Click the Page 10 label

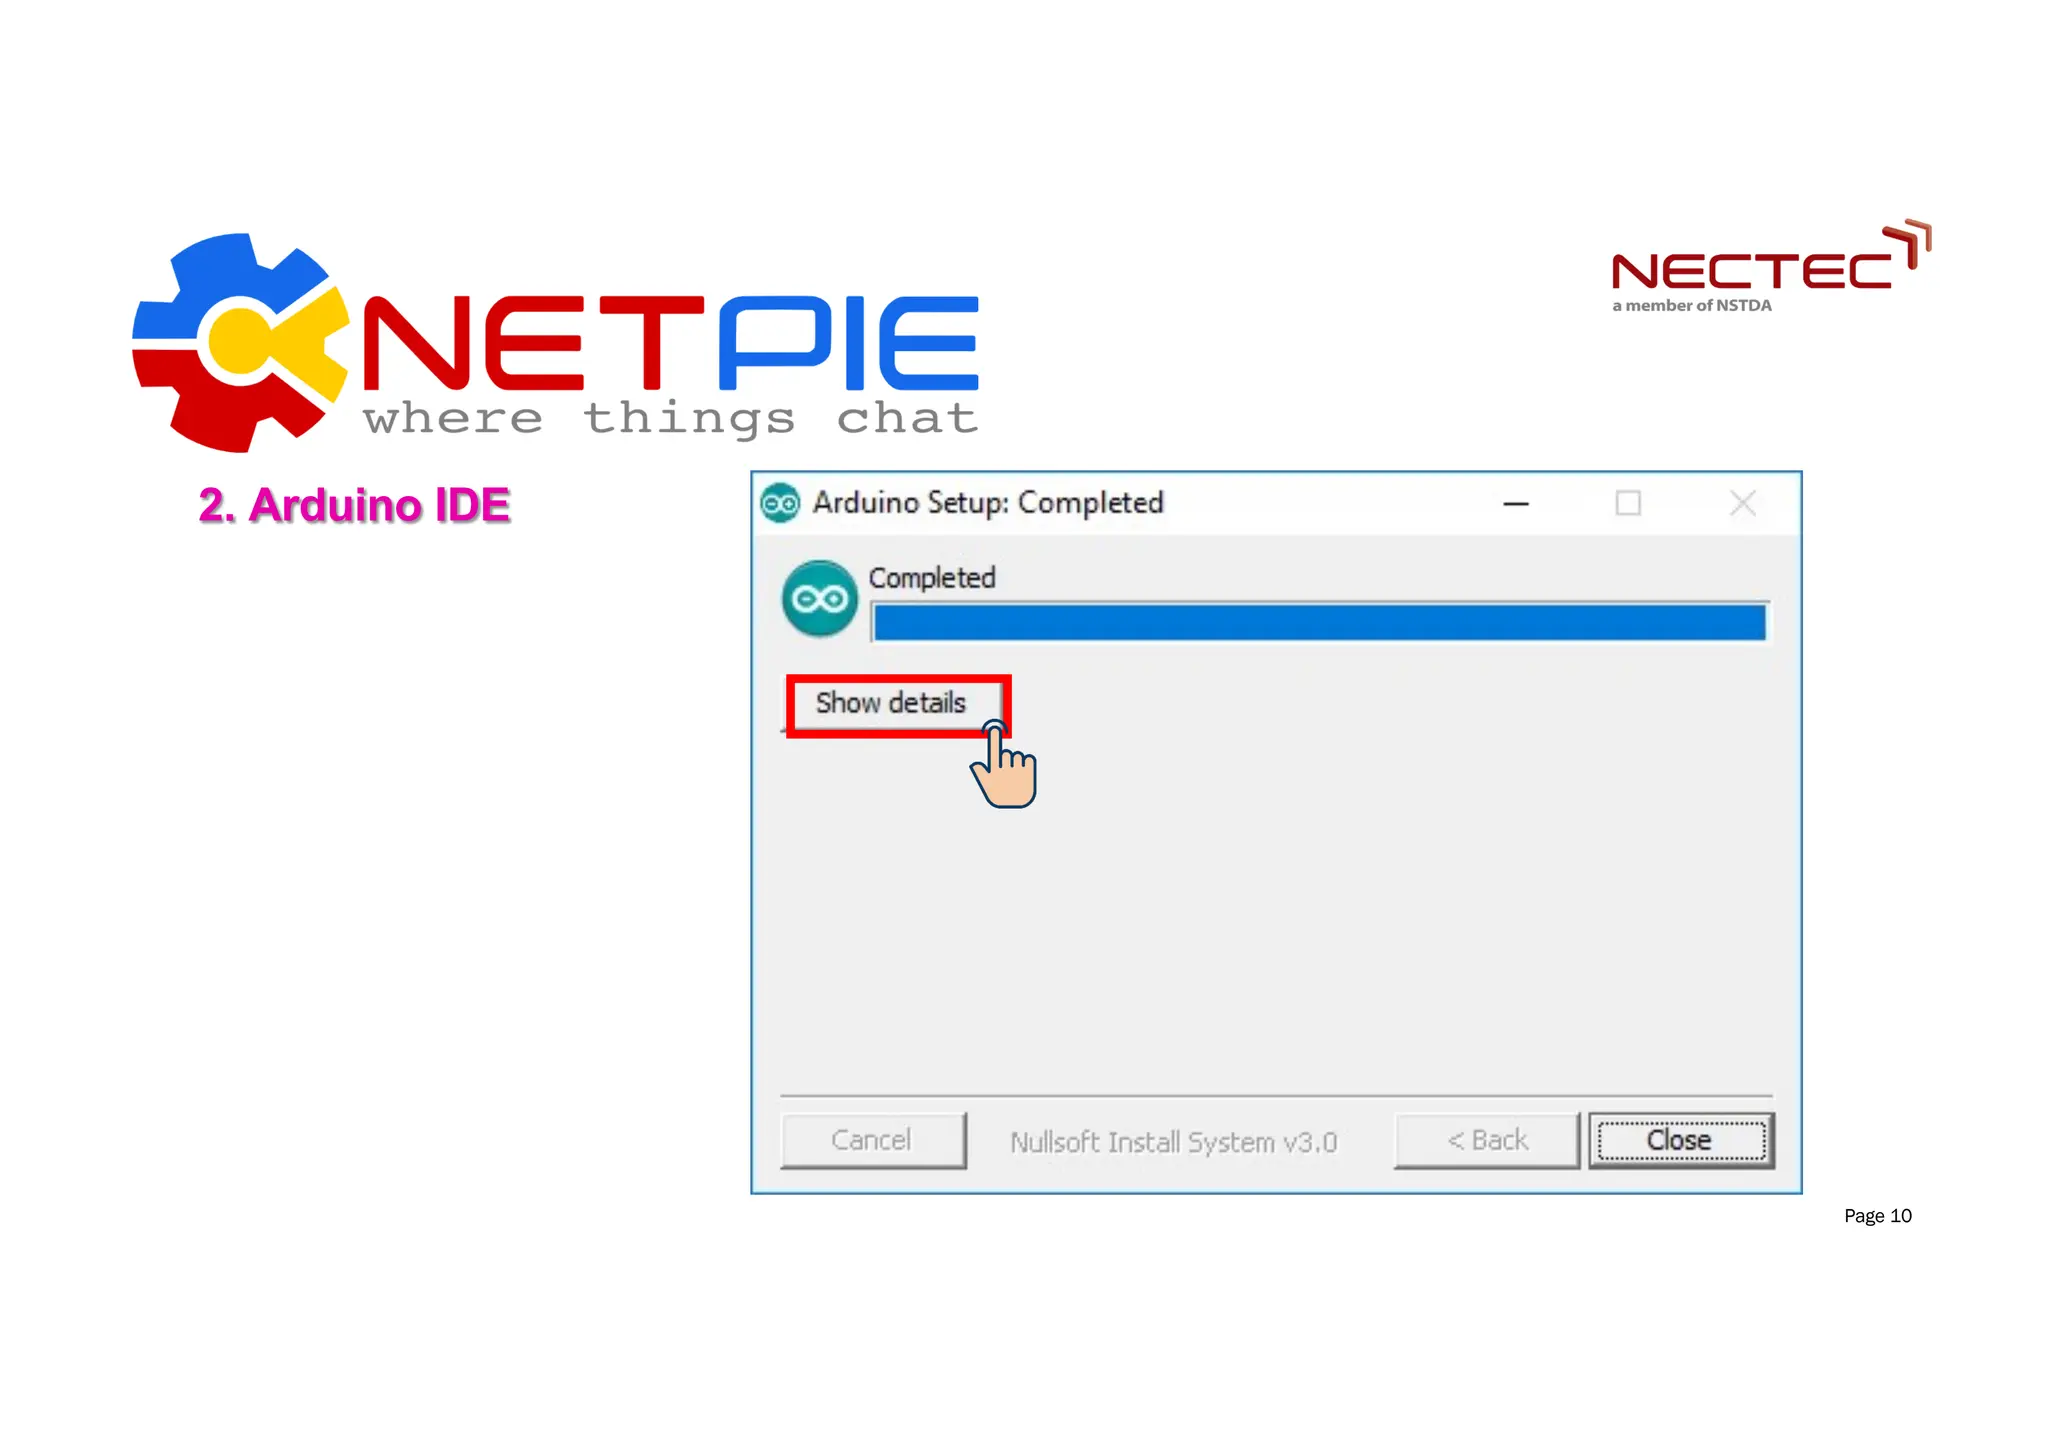coord(1878,1216)
